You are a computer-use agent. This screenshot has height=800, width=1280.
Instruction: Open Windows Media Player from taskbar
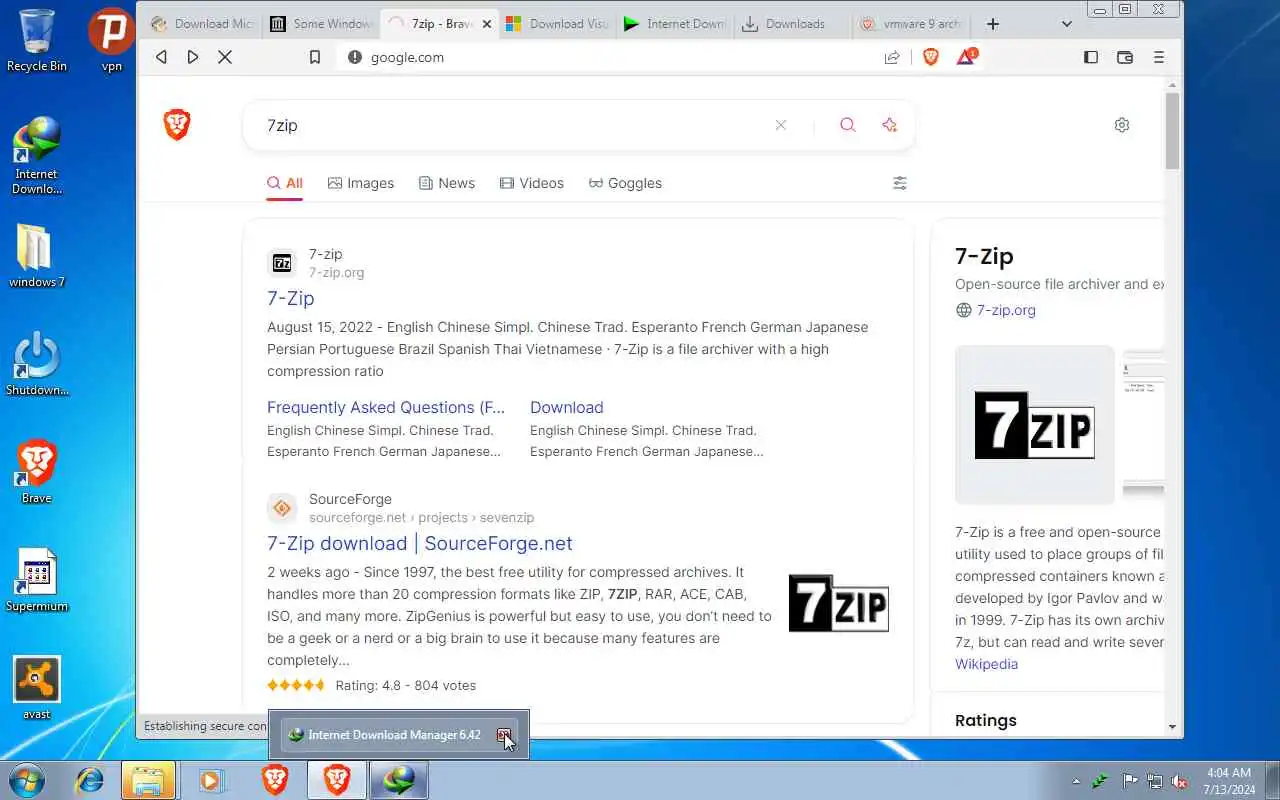pyautogui.click(x=210, y=780)
